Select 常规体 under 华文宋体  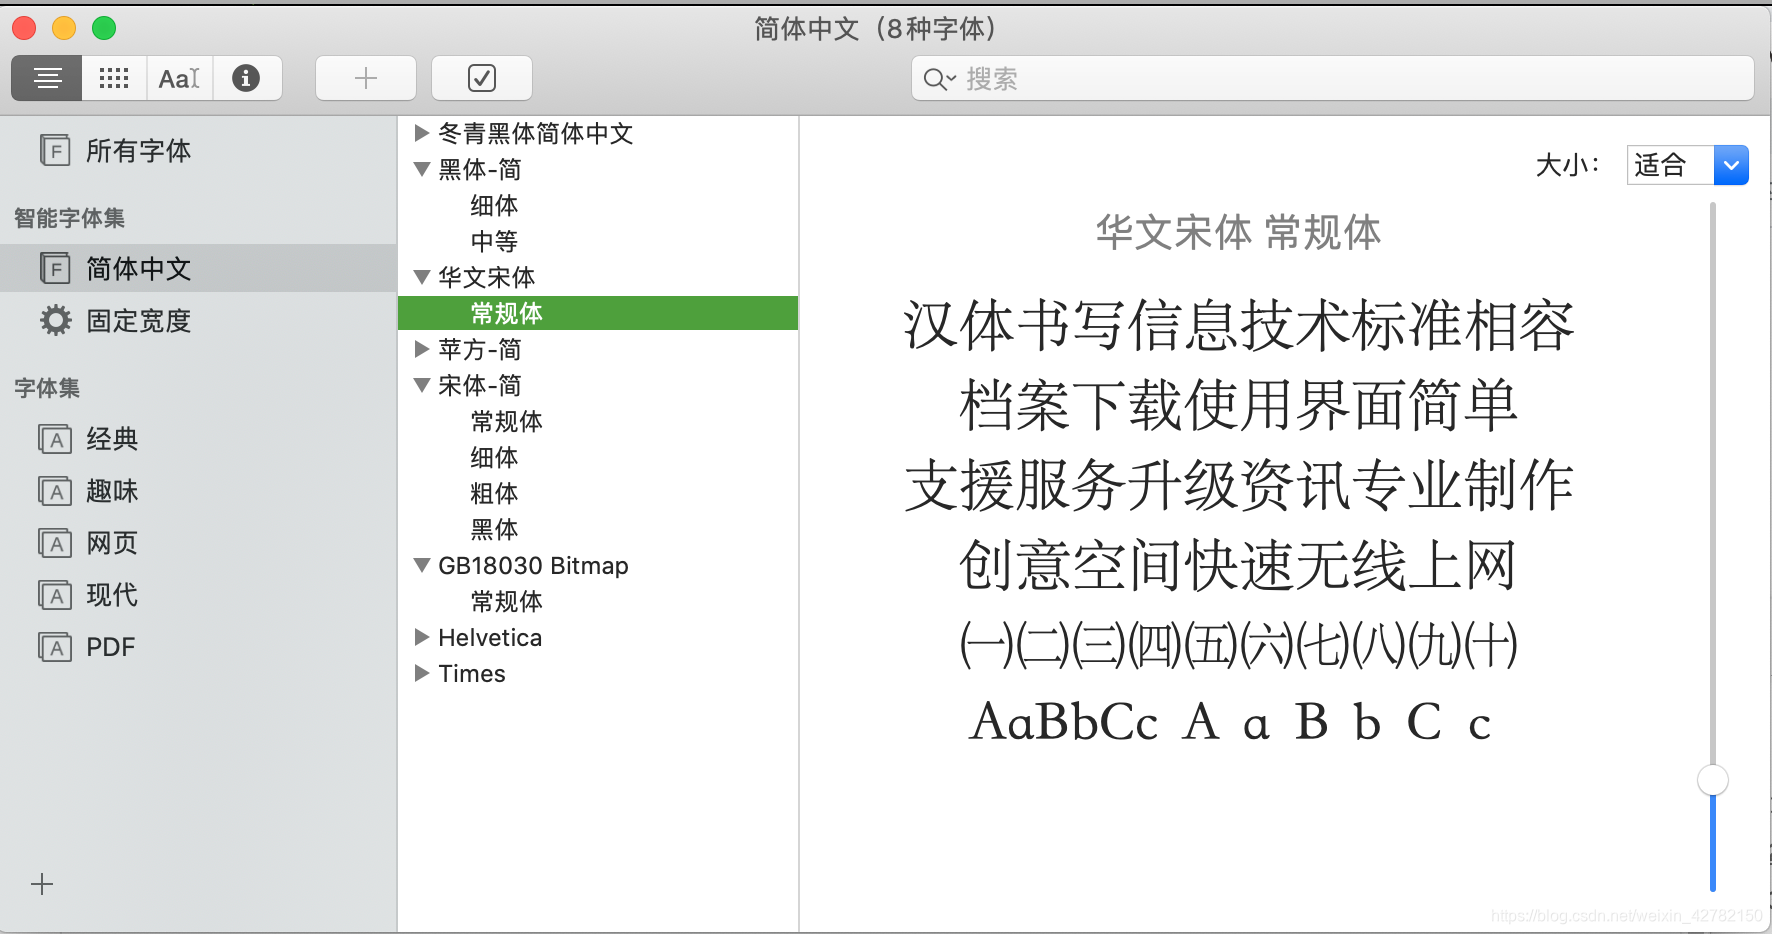[x=598, y=313]
